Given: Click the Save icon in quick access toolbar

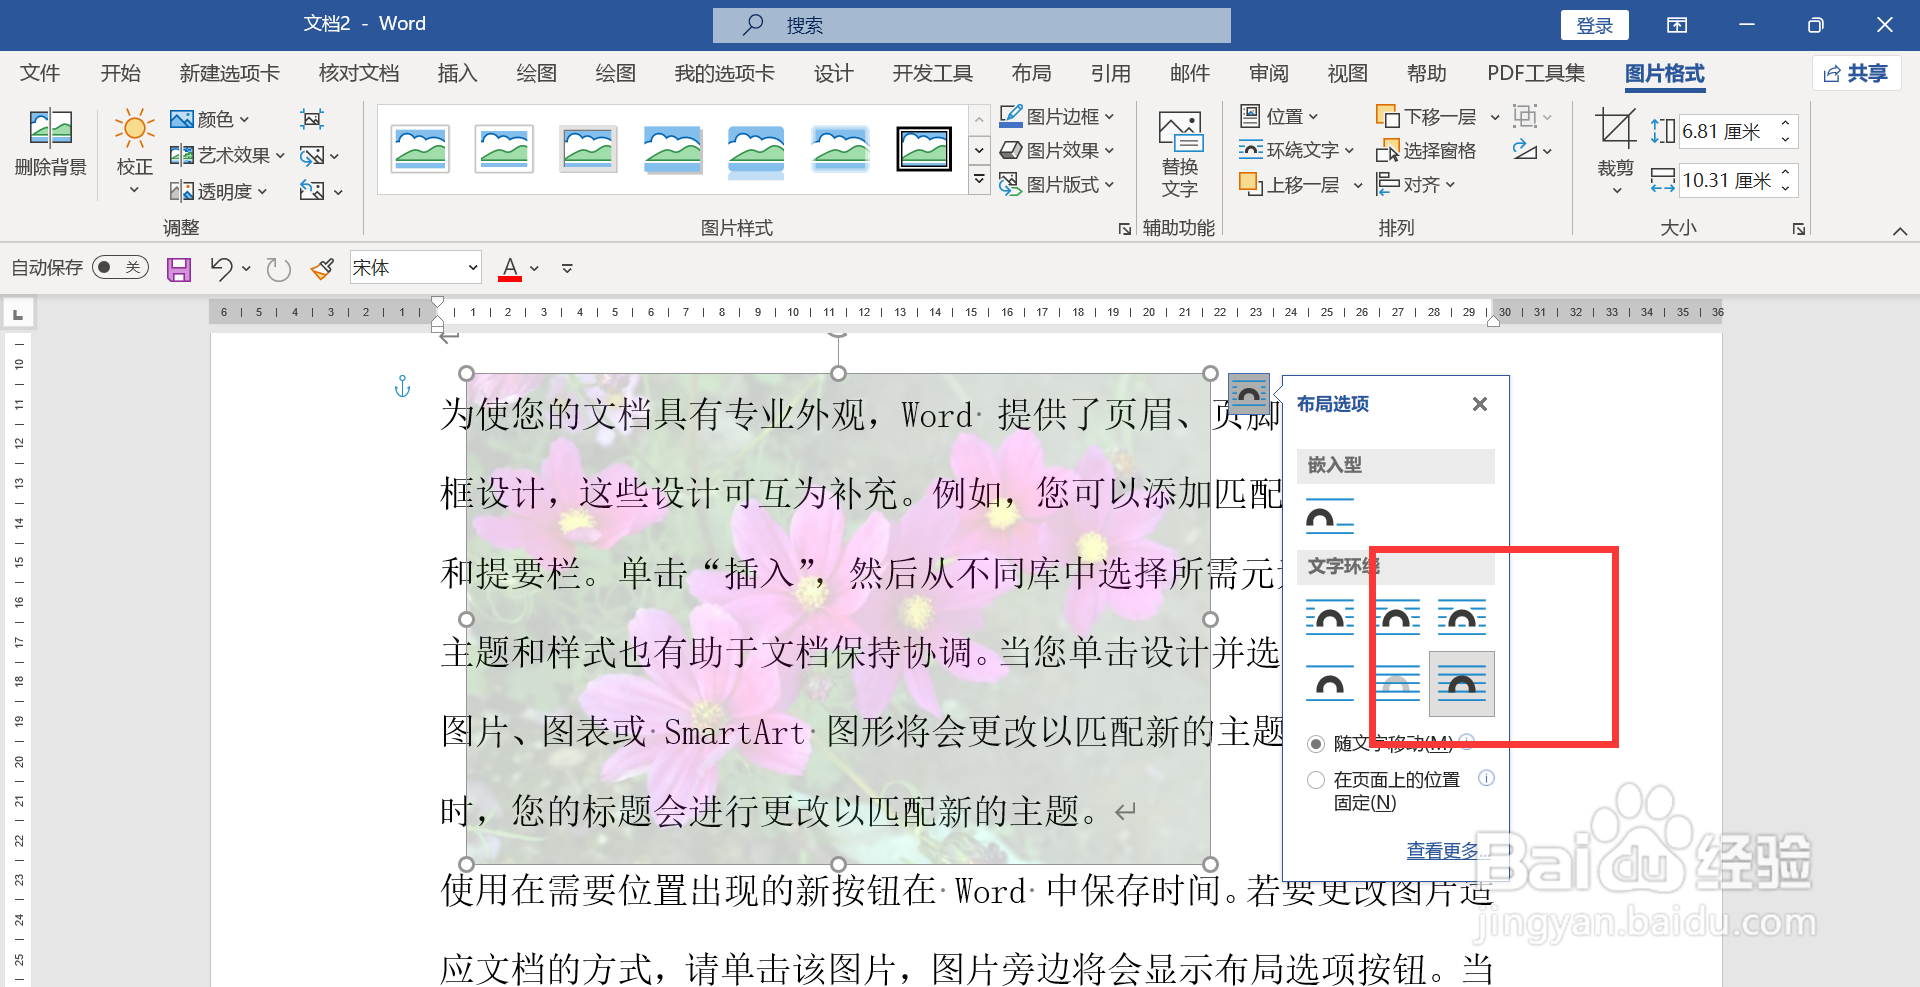Looking at the screenshot, I should coord(178,268).
